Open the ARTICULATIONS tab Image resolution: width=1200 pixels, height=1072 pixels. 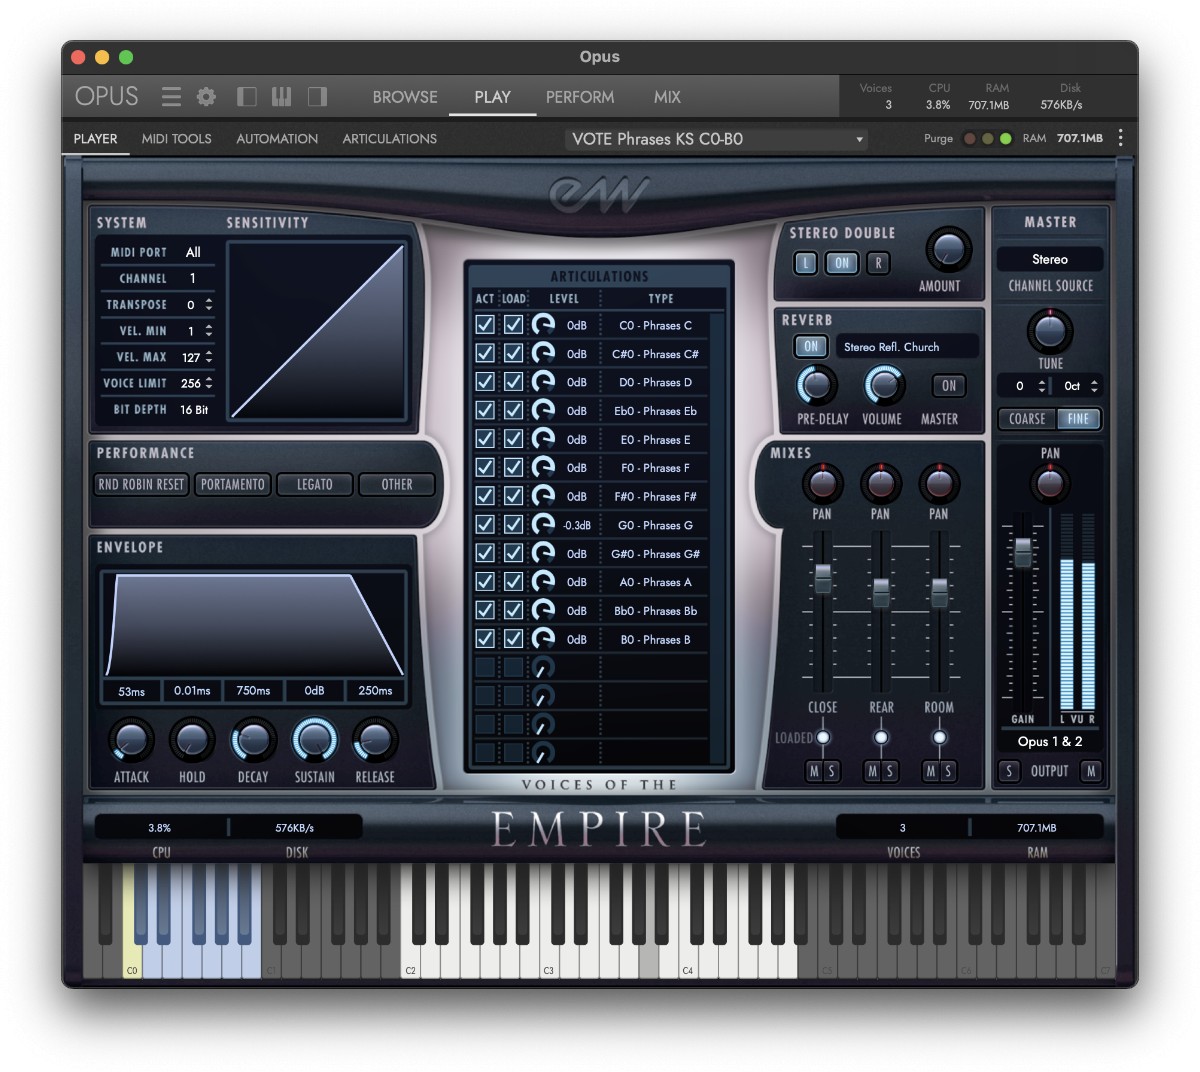coord(390,139)
